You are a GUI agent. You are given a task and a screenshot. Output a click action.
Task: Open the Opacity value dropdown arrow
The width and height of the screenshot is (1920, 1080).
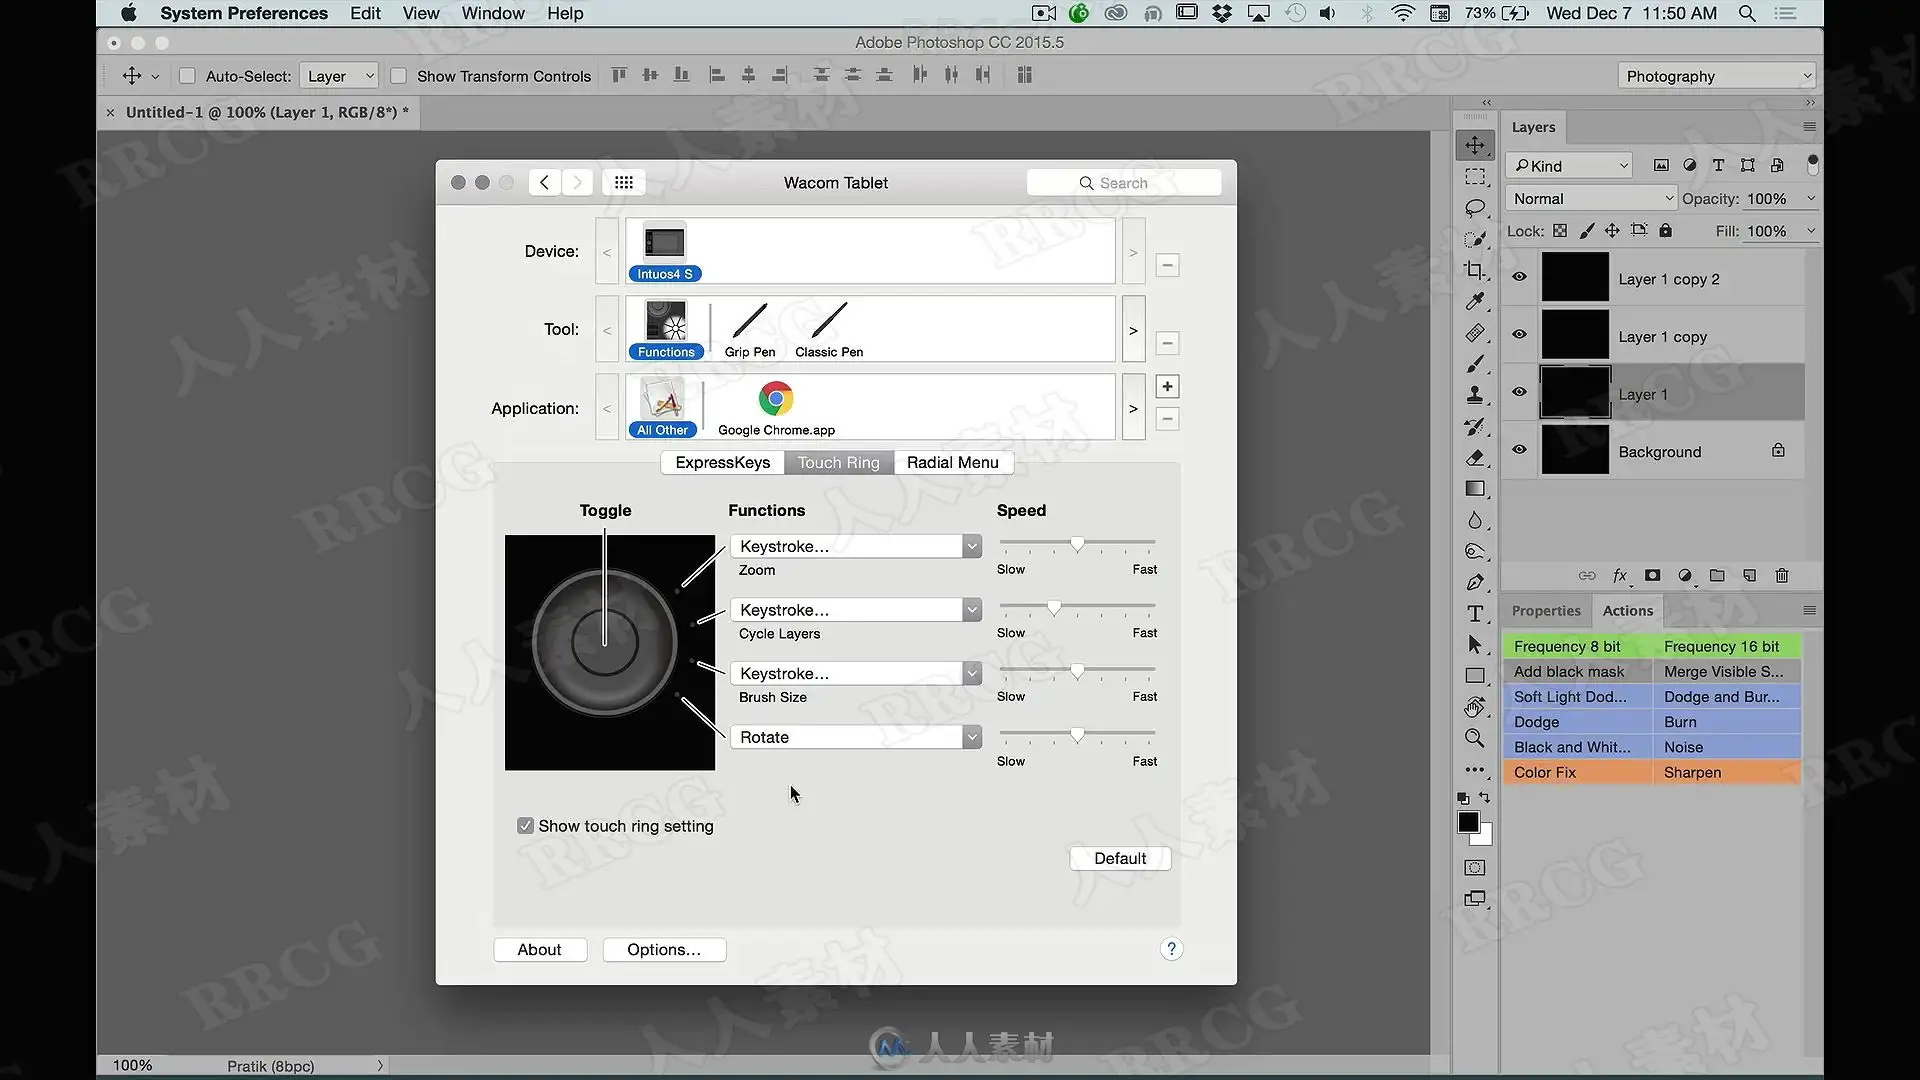click(x=1810, y=199)
